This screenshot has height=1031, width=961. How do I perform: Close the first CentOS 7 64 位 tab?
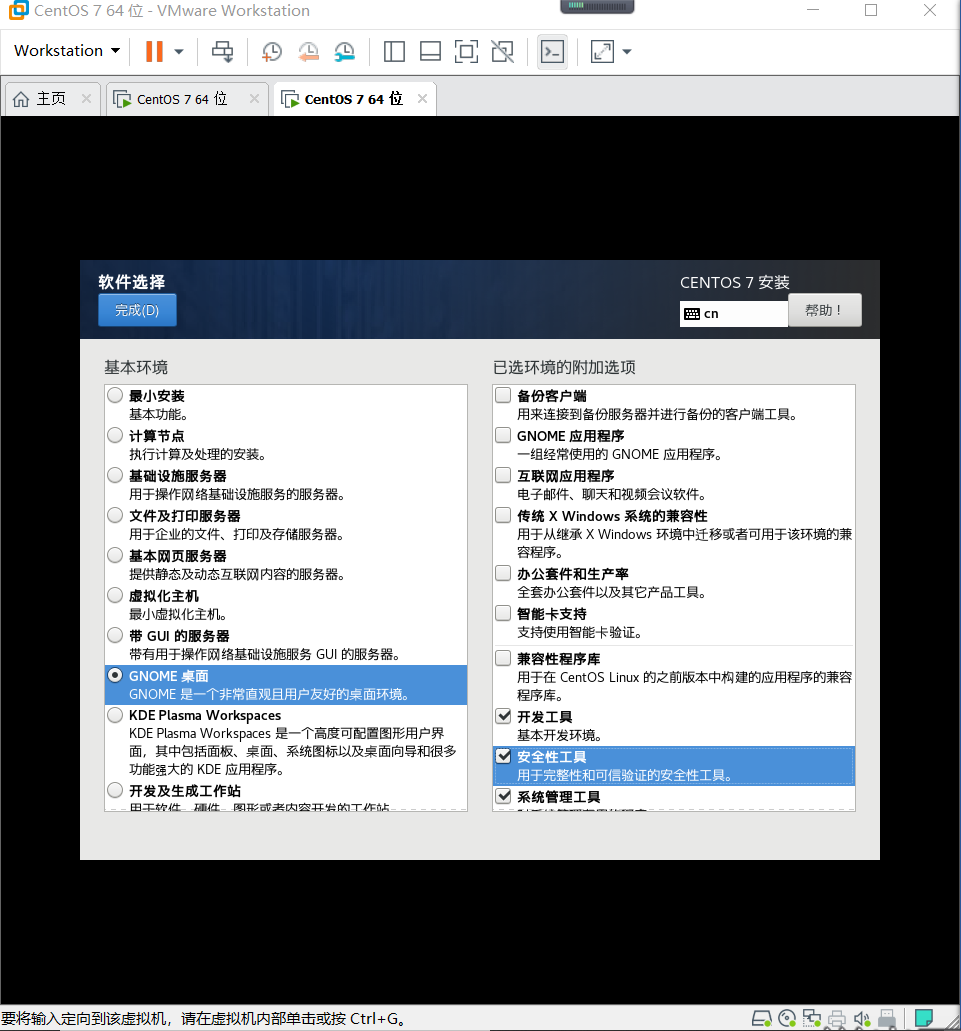[254, 99]
